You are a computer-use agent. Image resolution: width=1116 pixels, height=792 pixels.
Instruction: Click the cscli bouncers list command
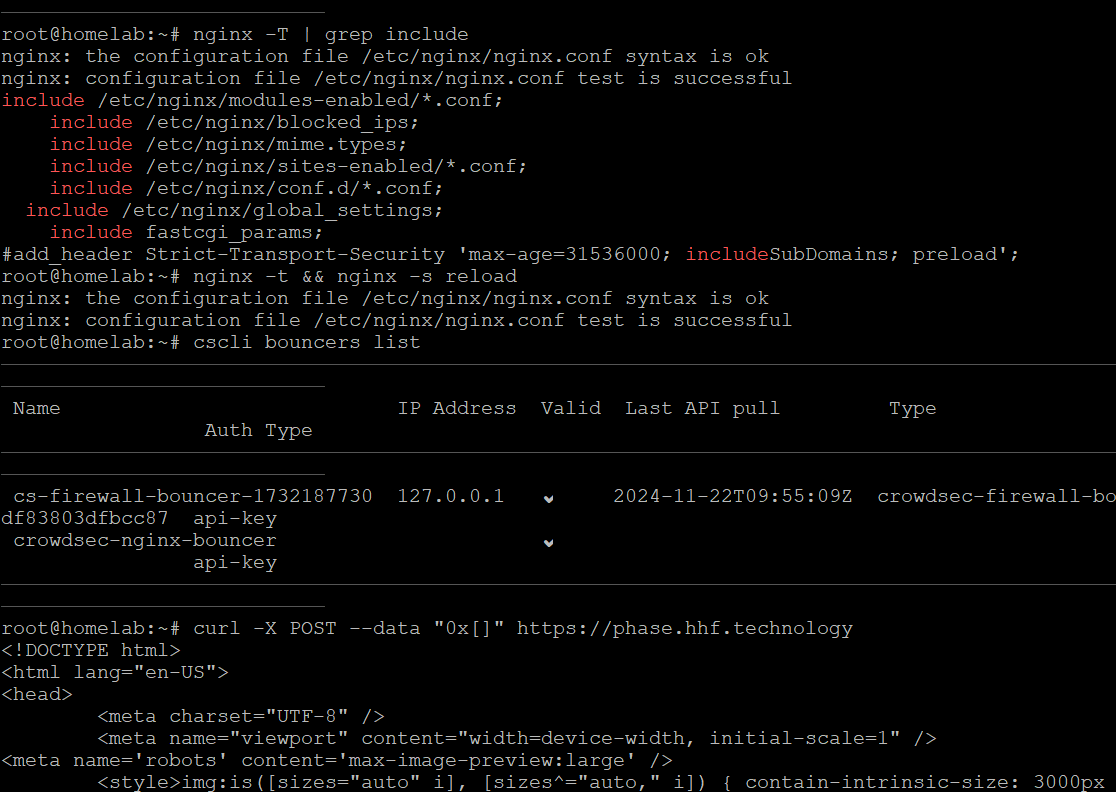click(307, 343)
